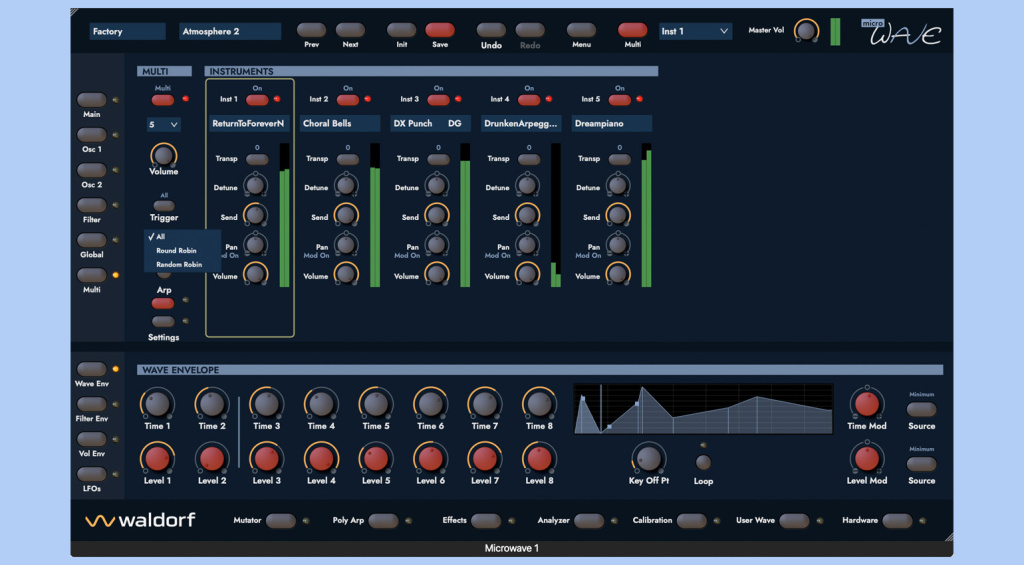
Task: Click the red Level 1 knob
Action: pos(157,459)
